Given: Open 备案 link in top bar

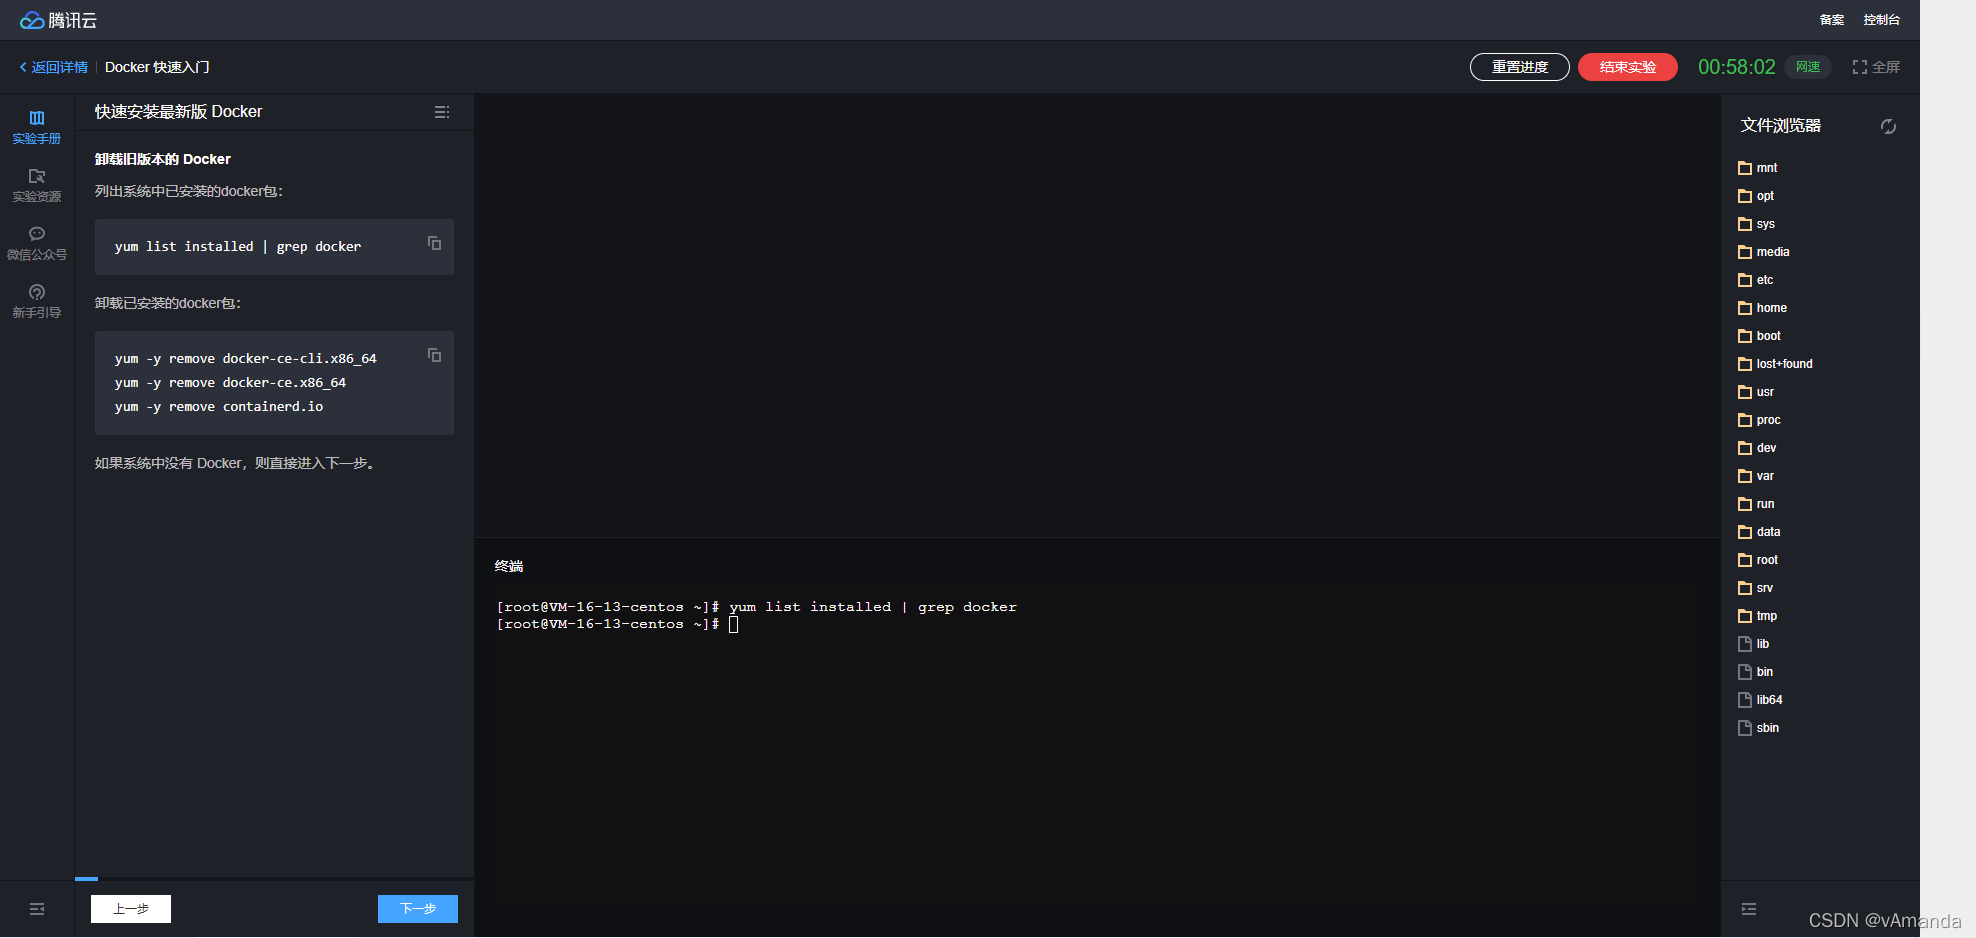Looking at the screenshot, I should [x=1832, y=20].
